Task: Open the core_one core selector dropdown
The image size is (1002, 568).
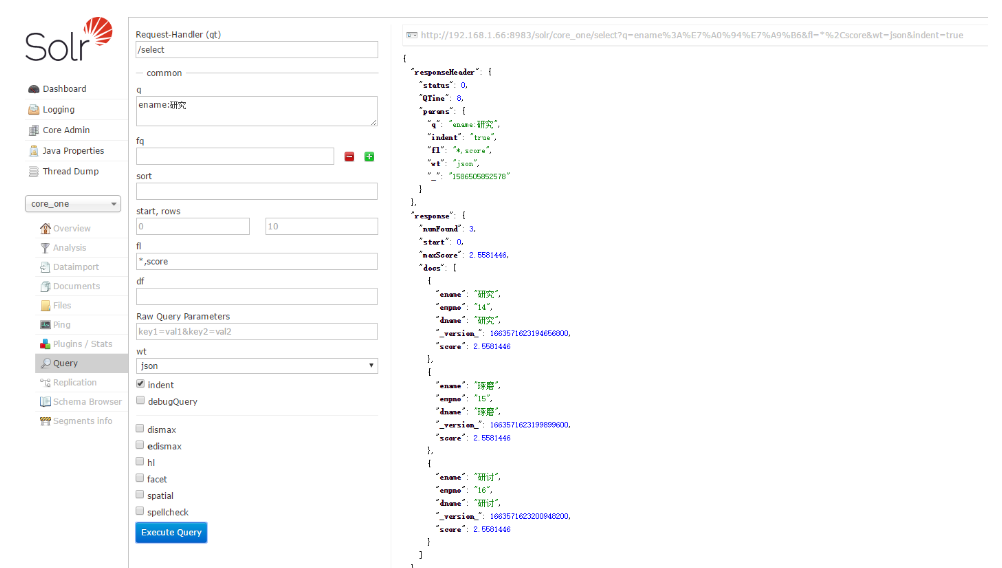Action: pos(73,204)
